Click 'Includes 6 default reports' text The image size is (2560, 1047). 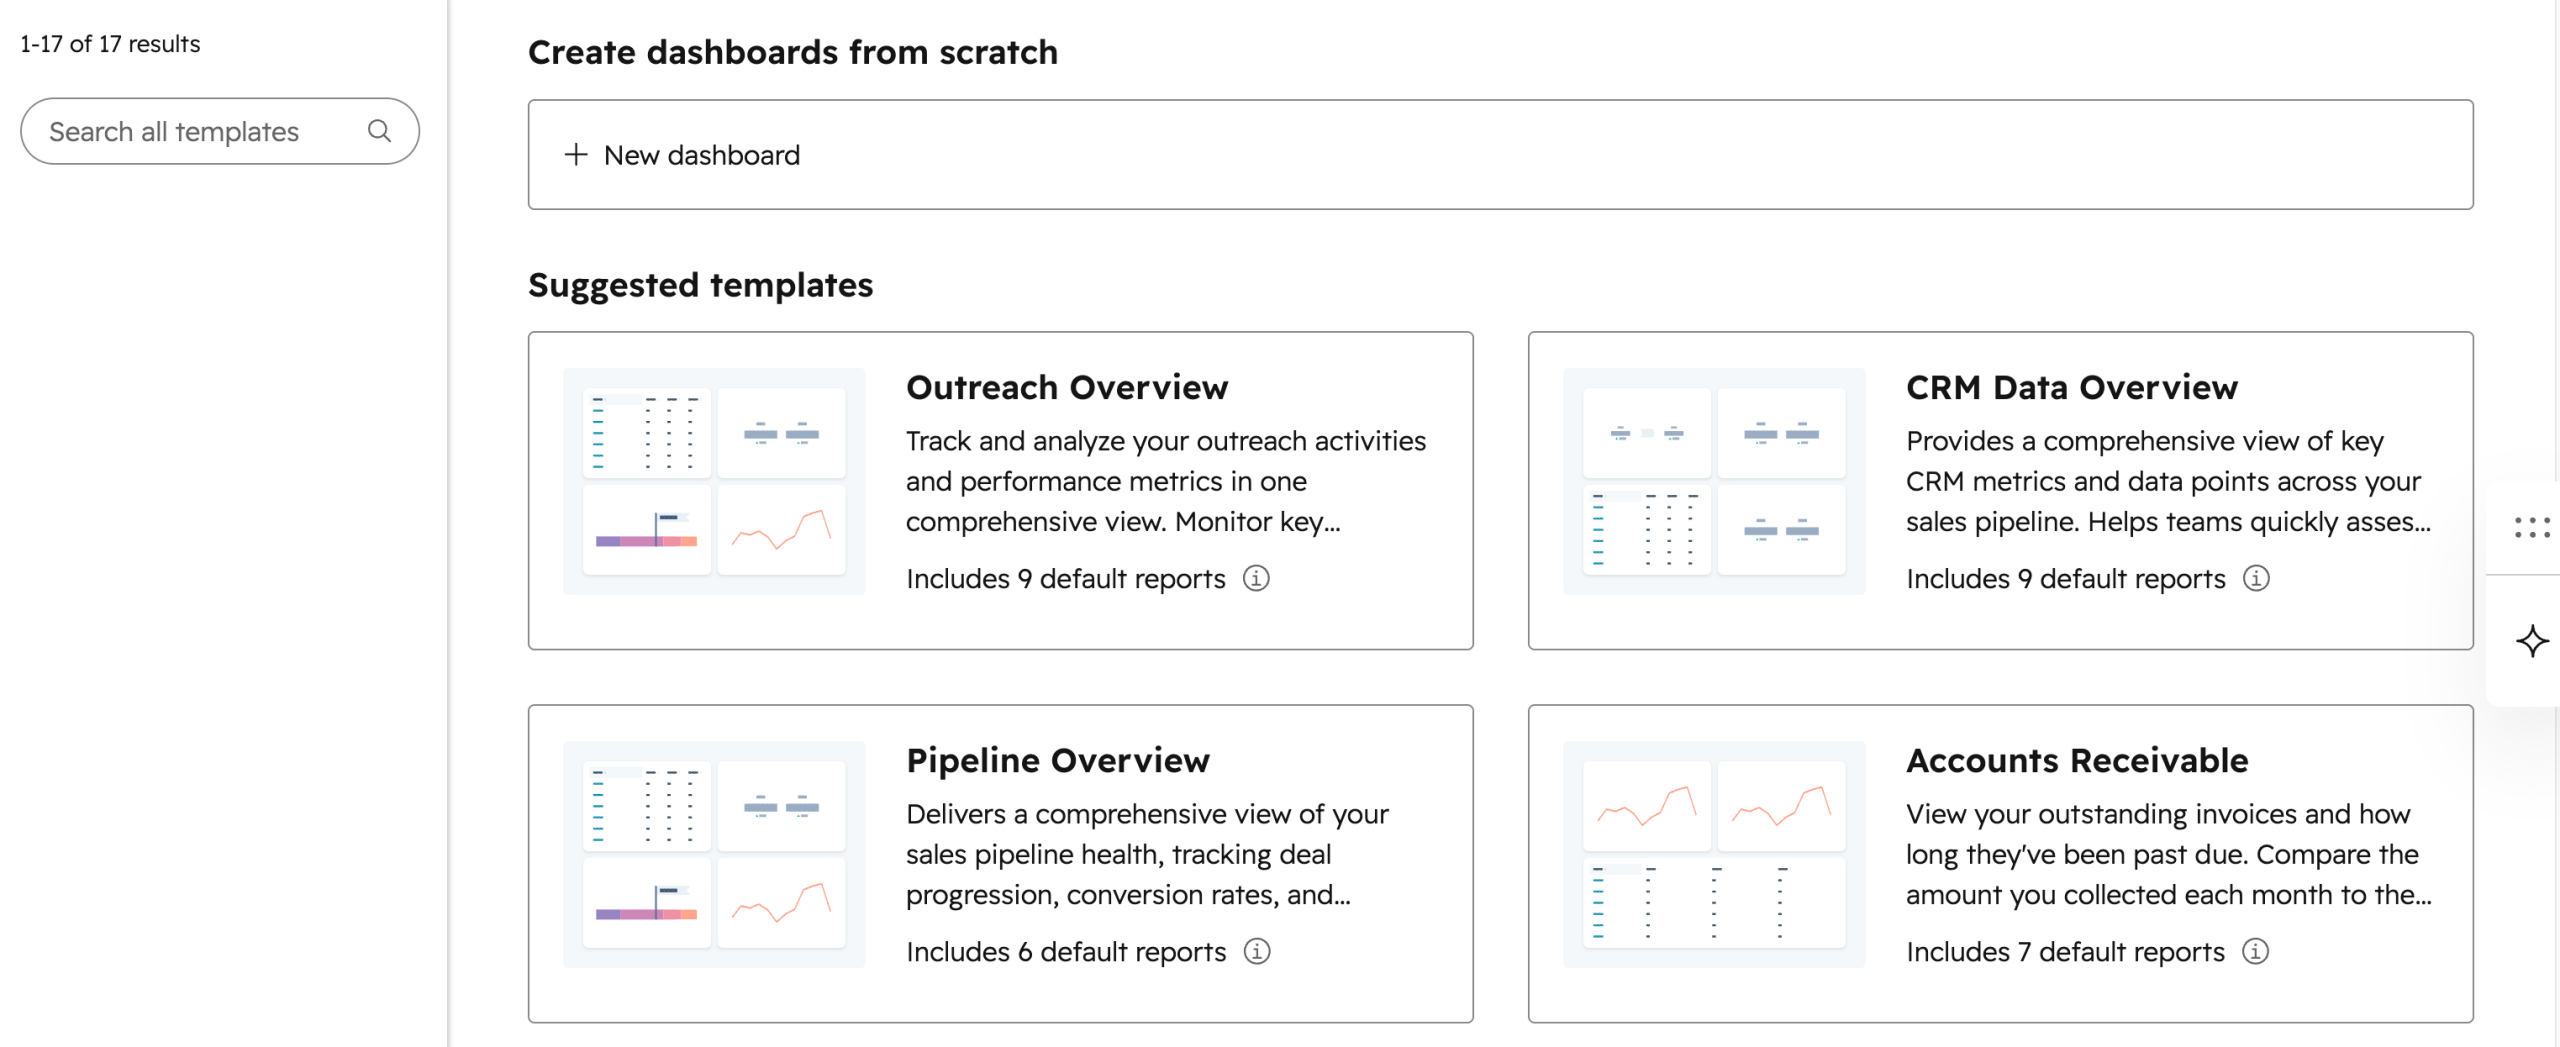coord(1065,951)
